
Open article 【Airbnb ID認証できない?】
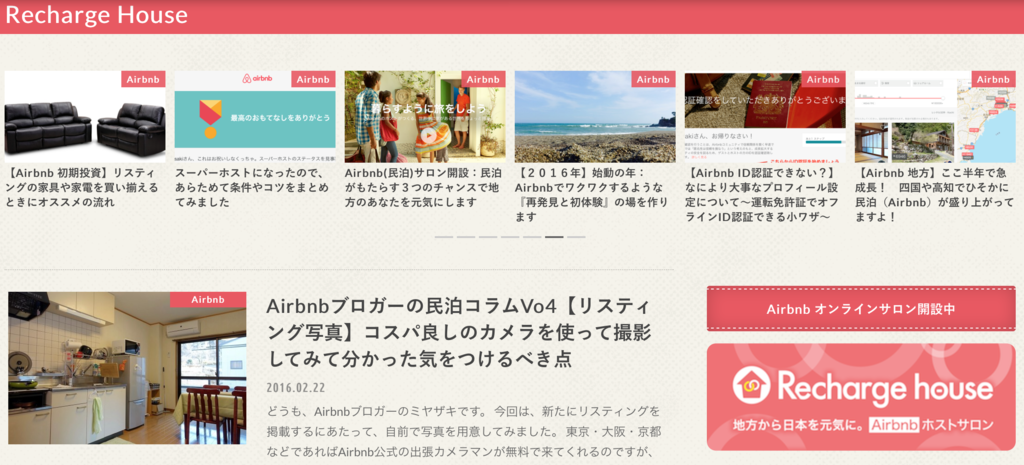pos(764,195)
